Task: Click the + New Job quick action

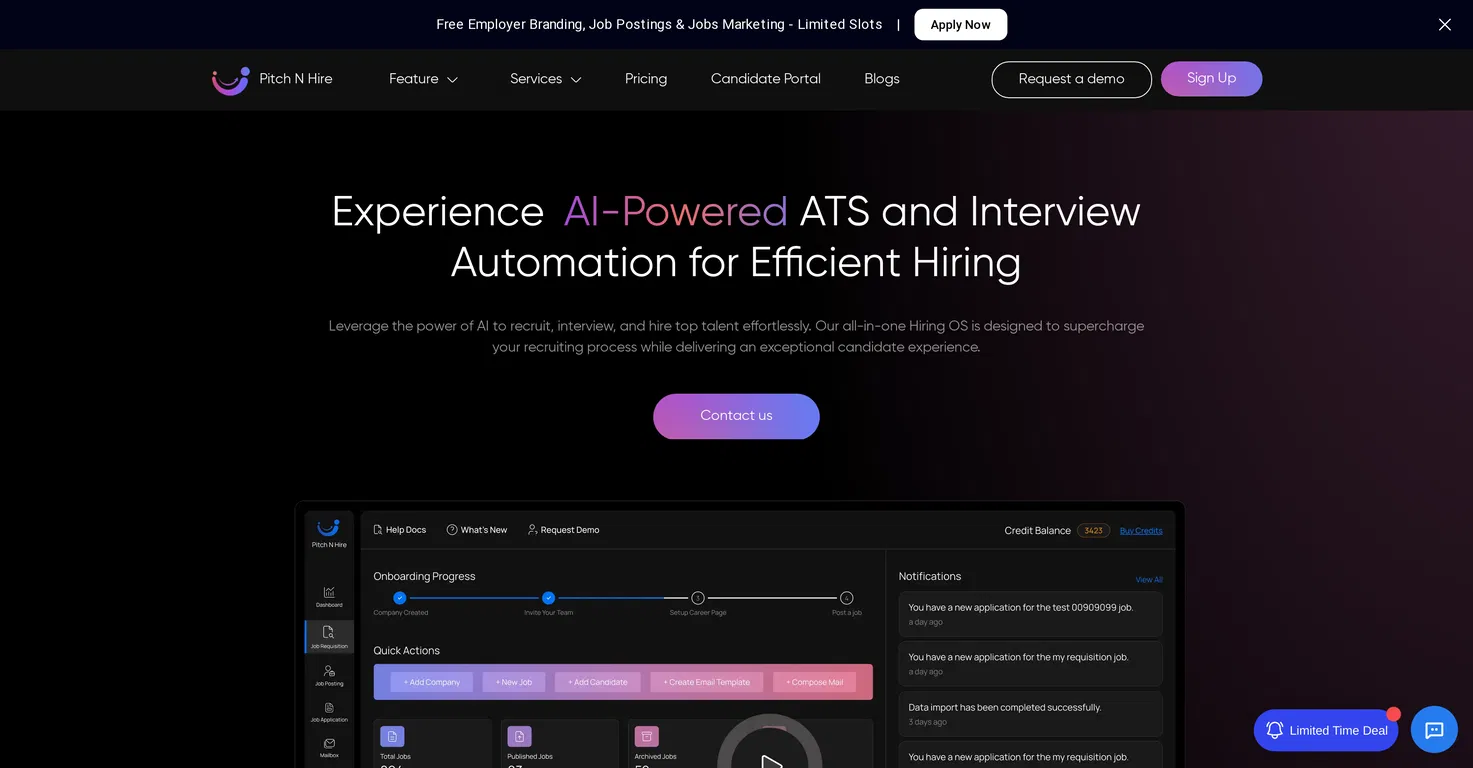Action: [x=514, y=682]
